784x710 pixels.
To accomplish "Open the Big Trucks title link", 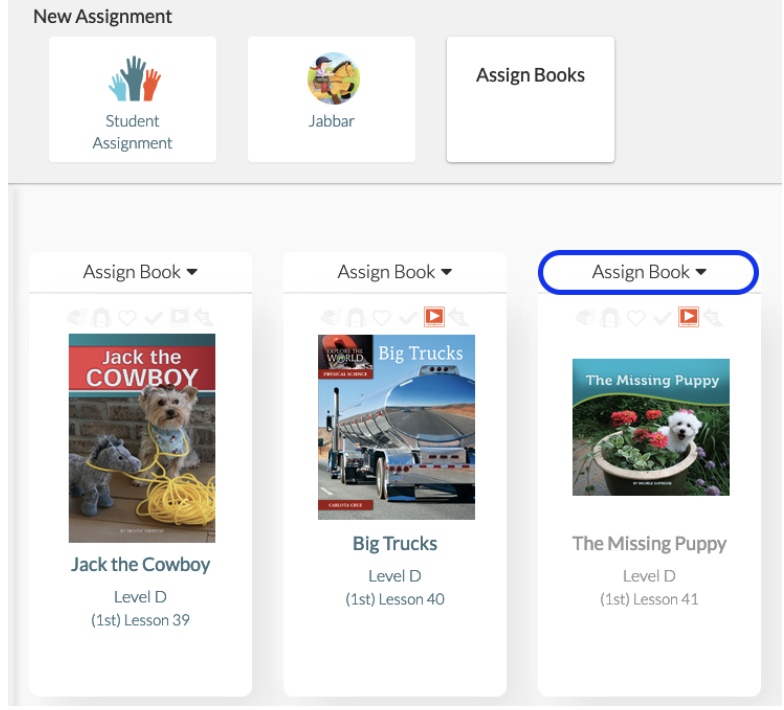I will 395,544.
